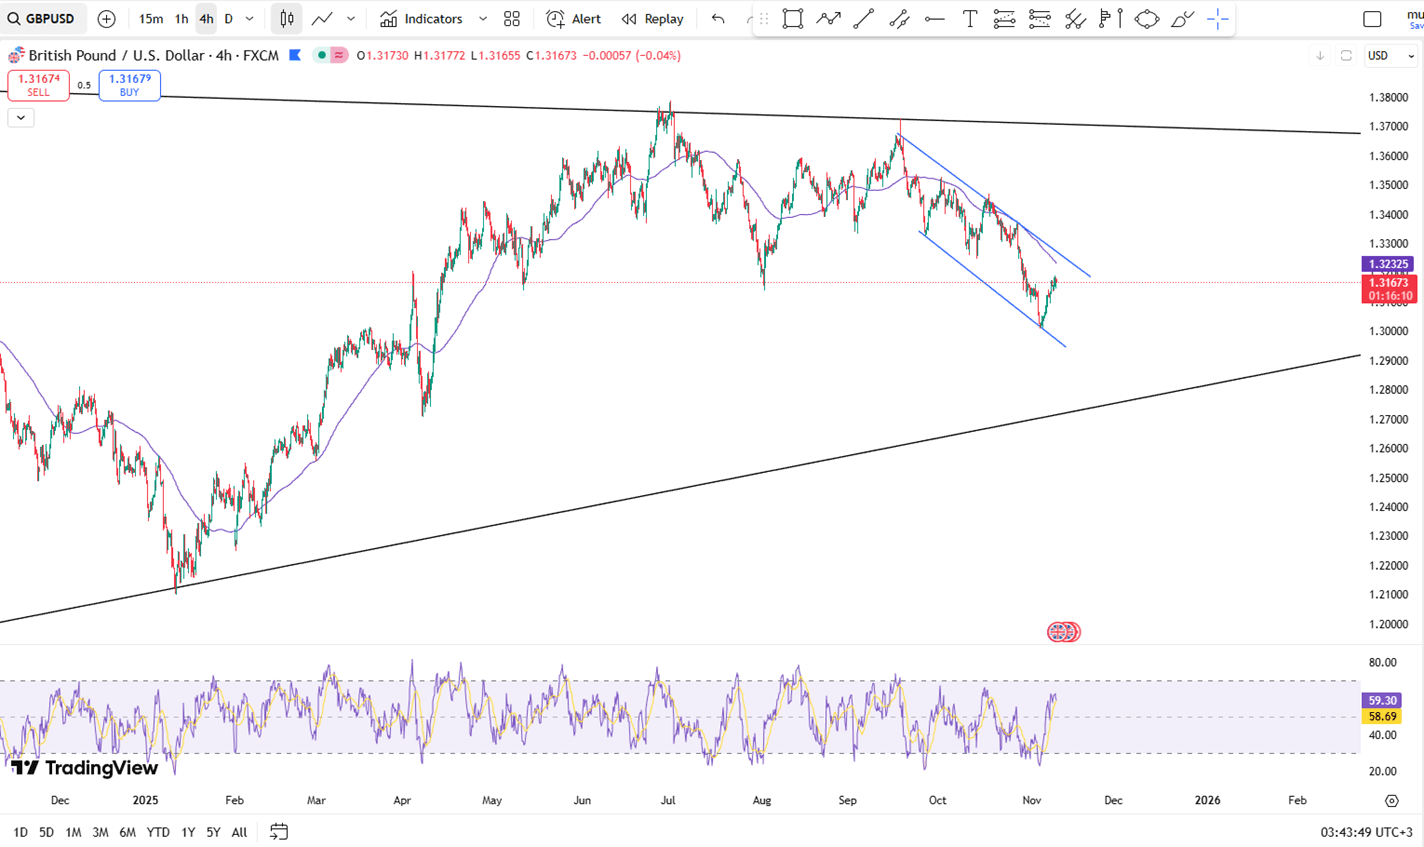Screen dimensions: 1424x847
Task: Select the Text annotation tool
Action: pyautogui.click(x=969, y=19)
